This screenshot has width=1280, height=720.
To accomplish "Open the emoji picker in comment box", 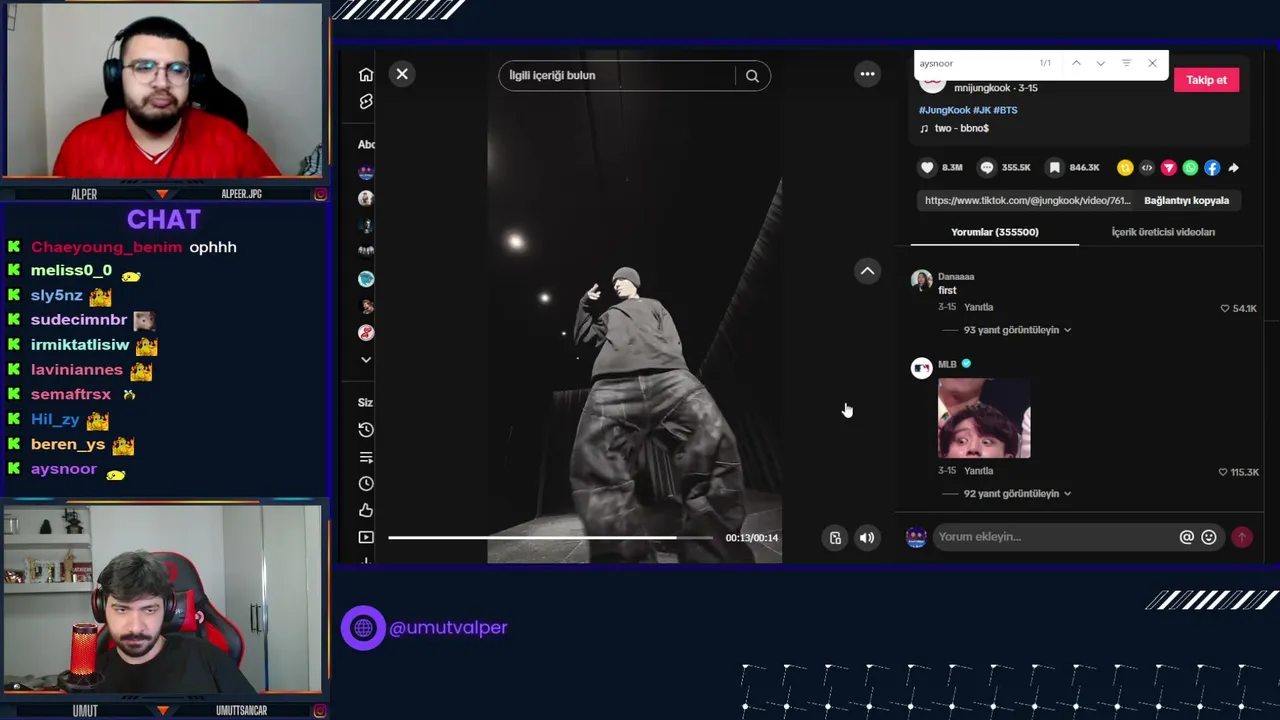I will coord(1209,537).
